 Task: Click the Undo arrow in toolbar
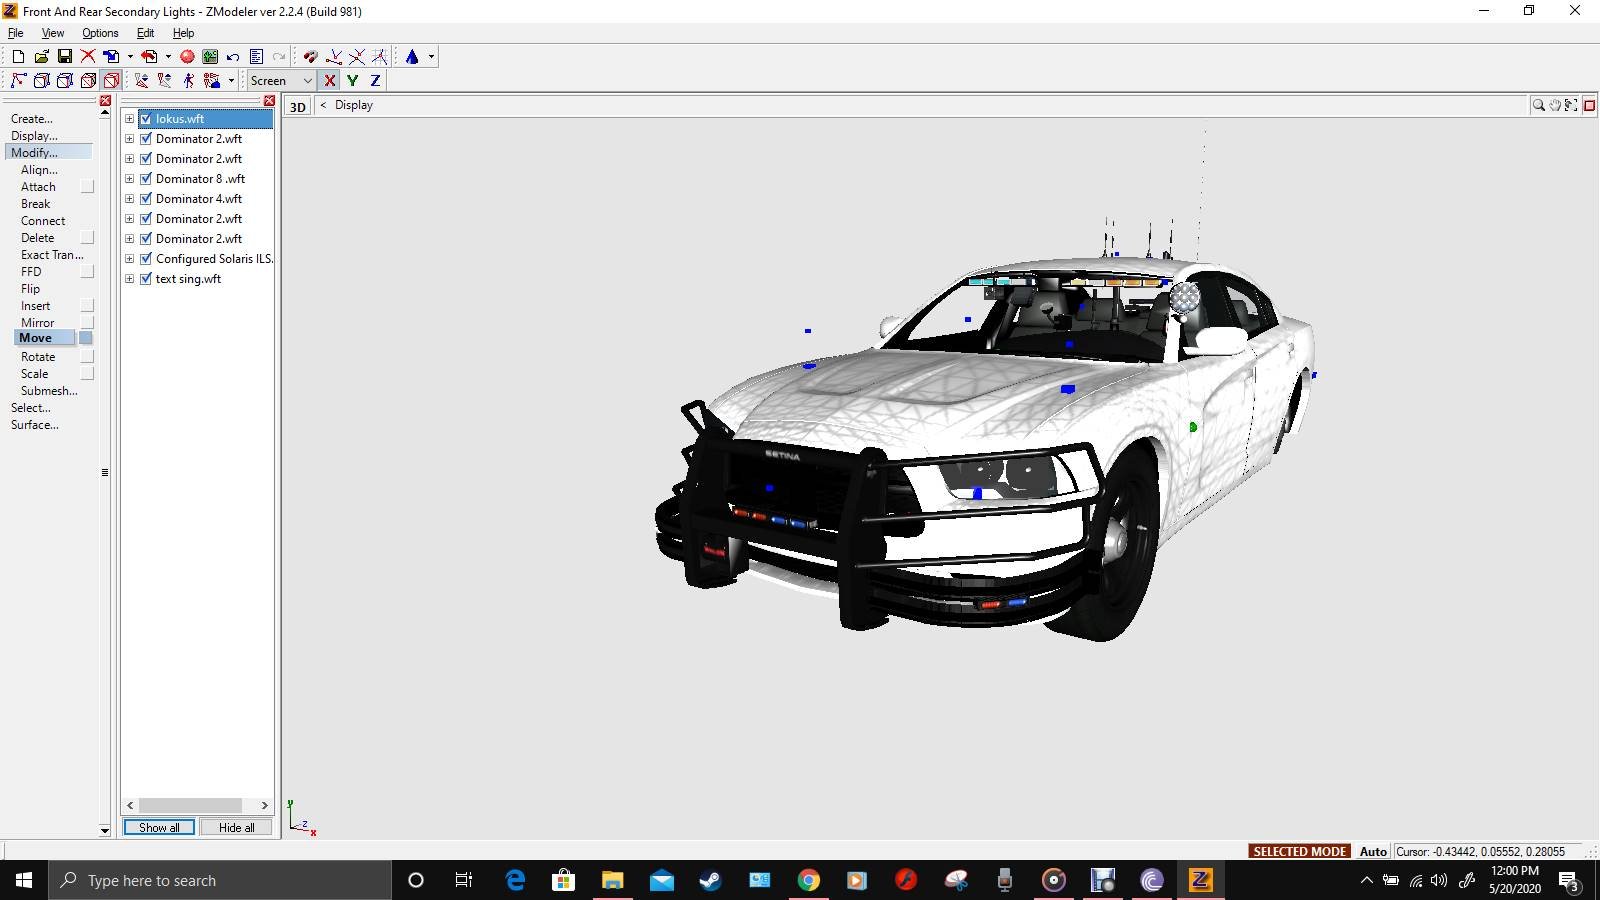[233, 57]
